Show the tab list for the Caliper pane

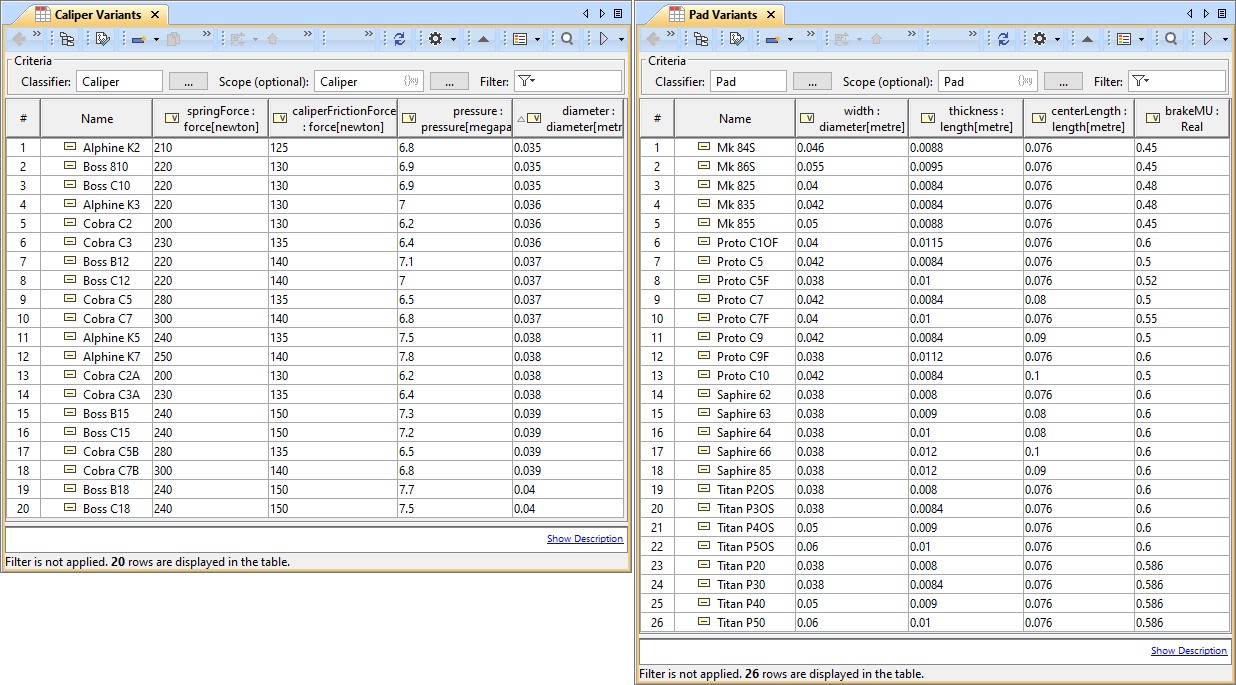pyautogui.click(x=618, y=14)
